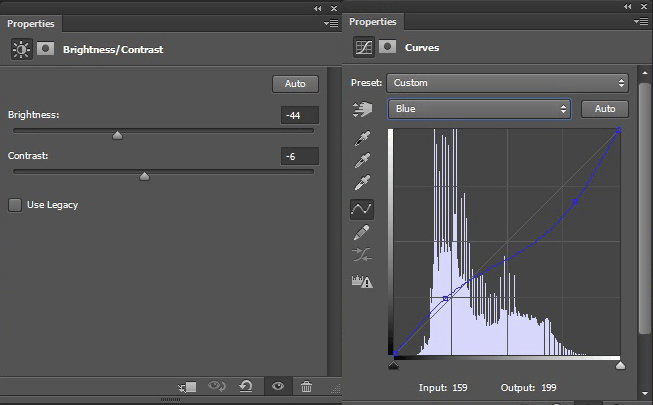Open the Preset Custom dropdown
The width and height of the screenshot is (653, 405).
pos(507,83)
